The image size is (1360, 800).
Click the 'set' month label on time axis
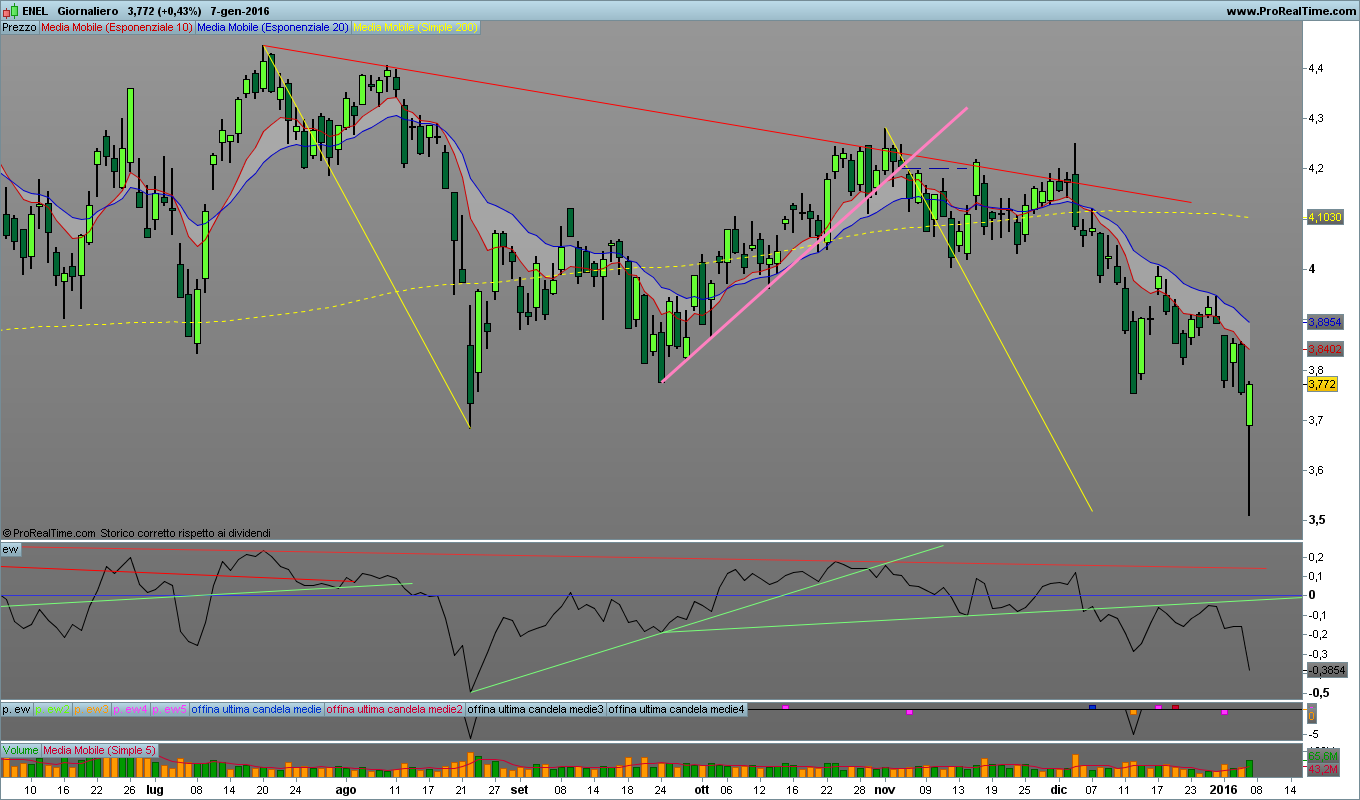(518, 789)
